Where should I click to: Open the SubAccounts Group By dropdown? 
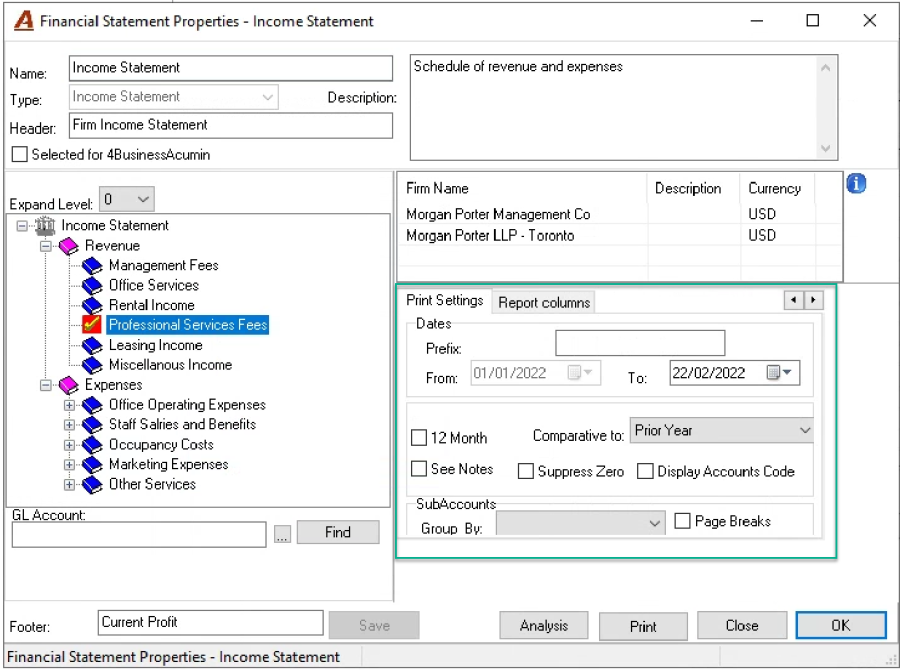pos(580,523)
